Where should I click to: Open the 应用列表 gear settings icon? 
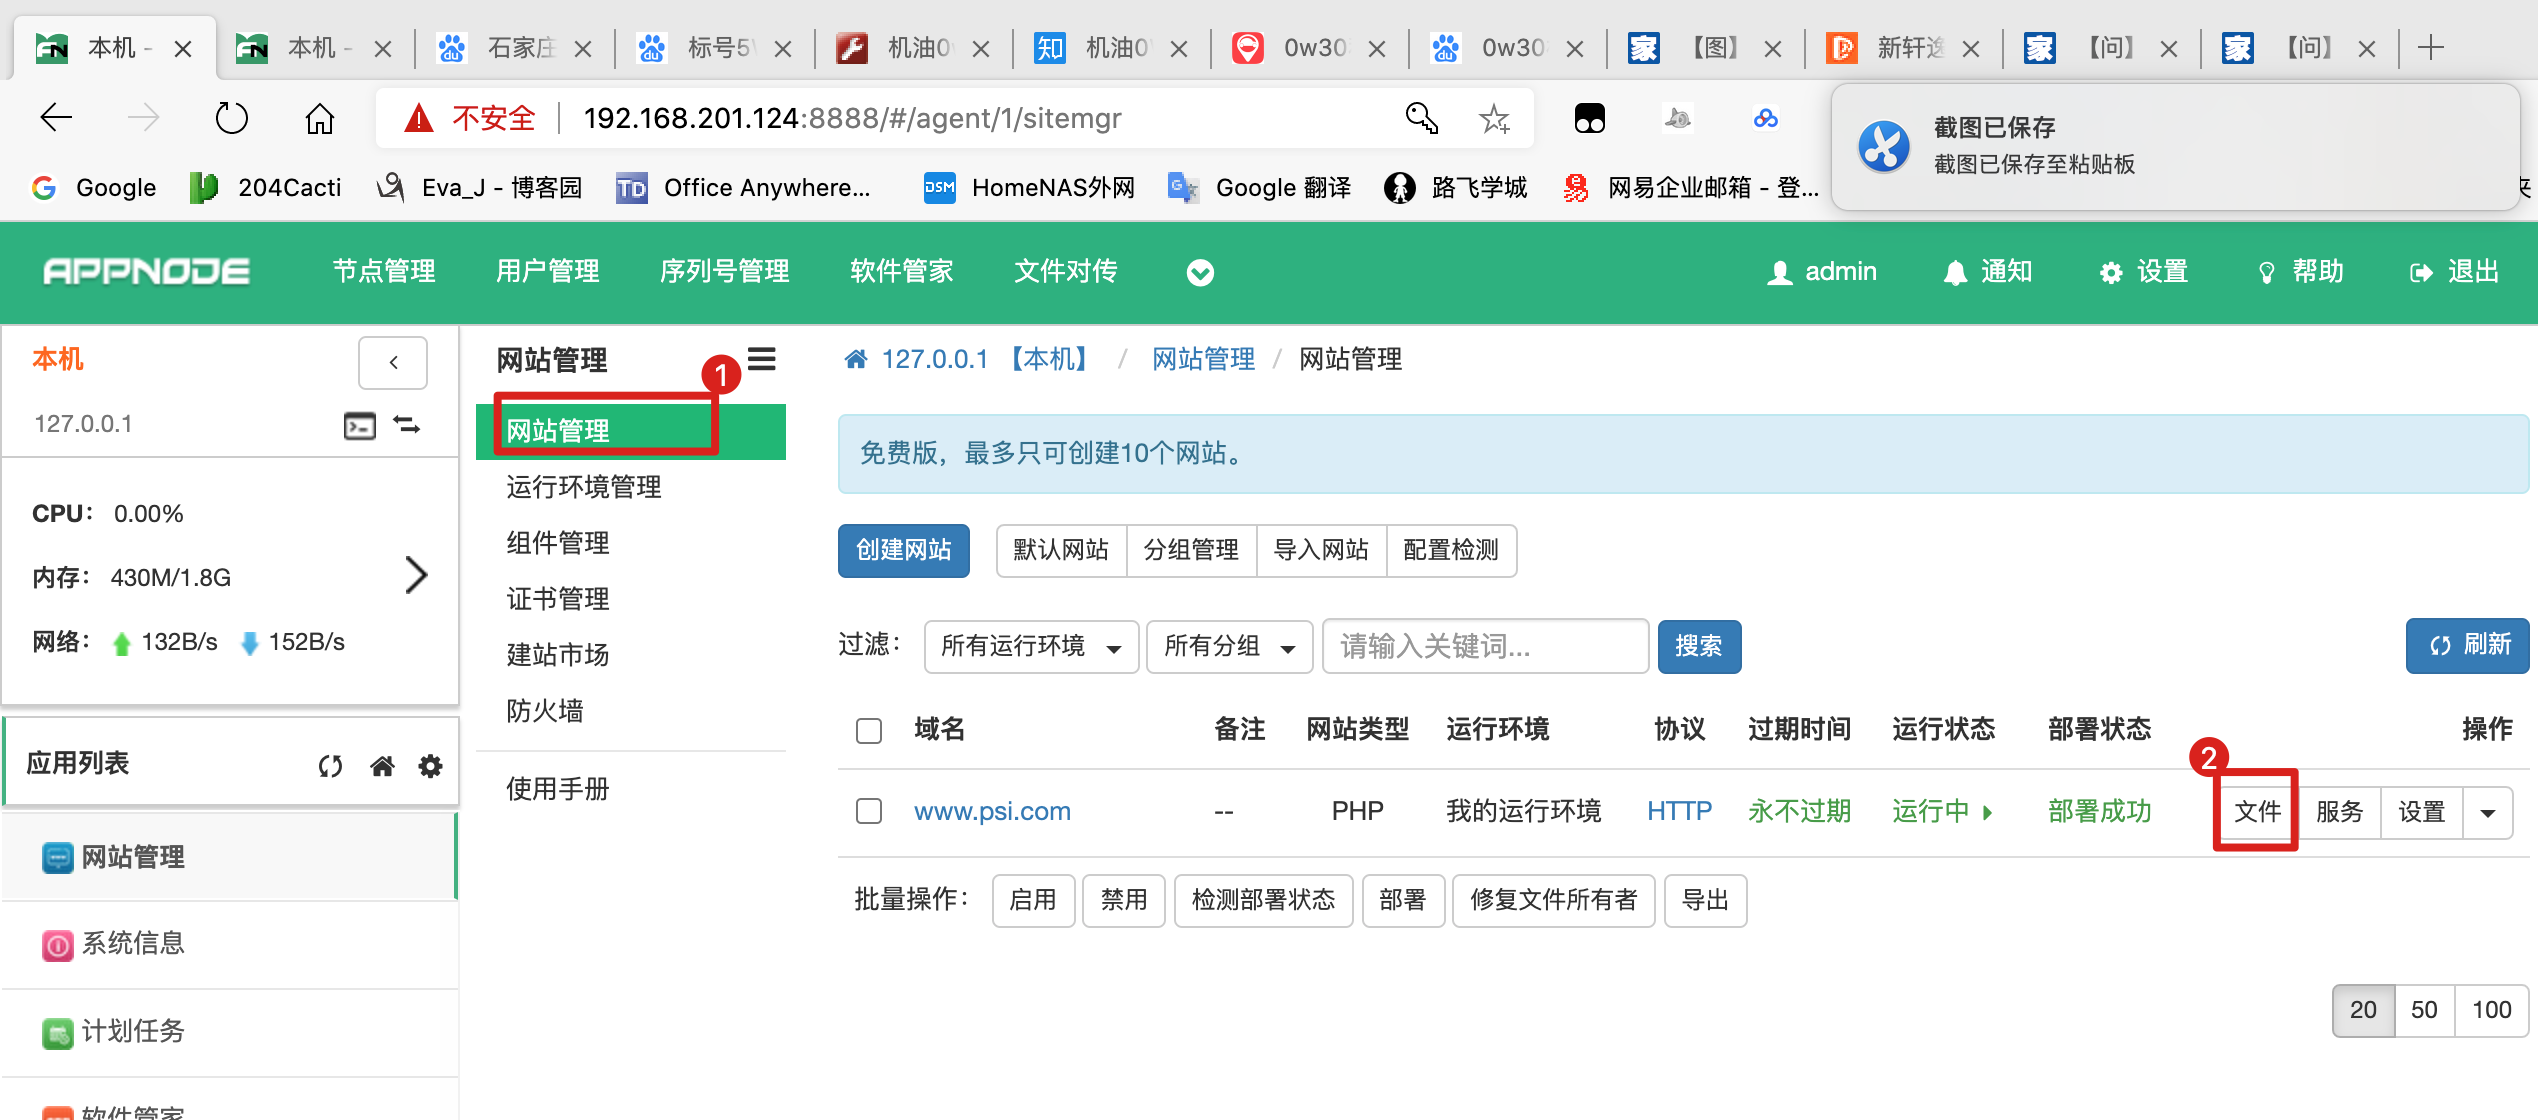tap(430, 766)
